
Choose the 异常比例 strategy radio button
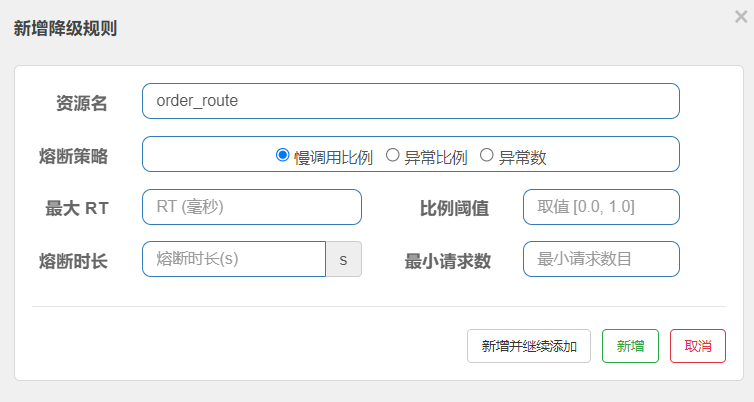(x=393, y=155)
